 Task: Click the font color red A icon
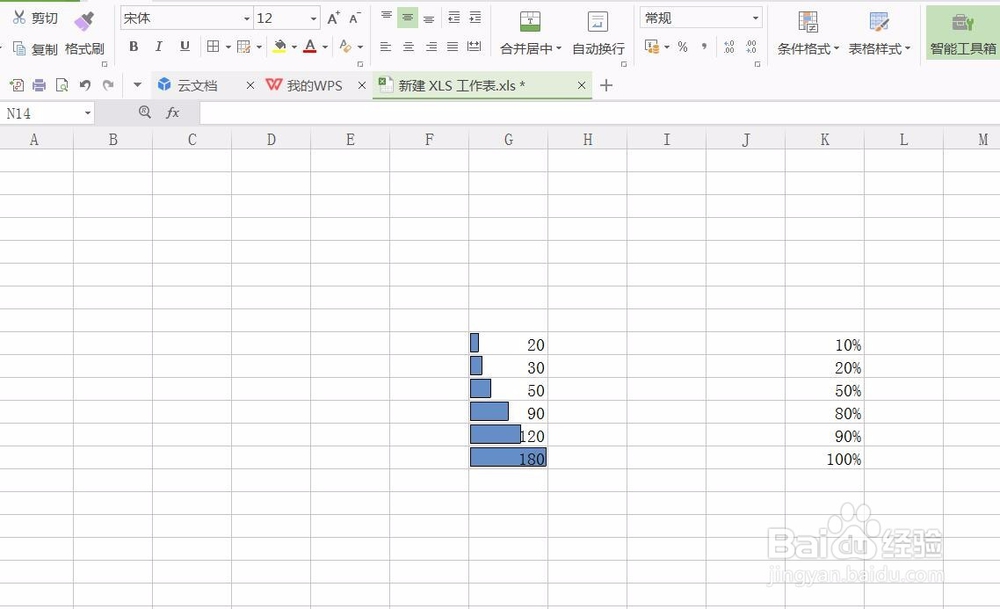310,47
